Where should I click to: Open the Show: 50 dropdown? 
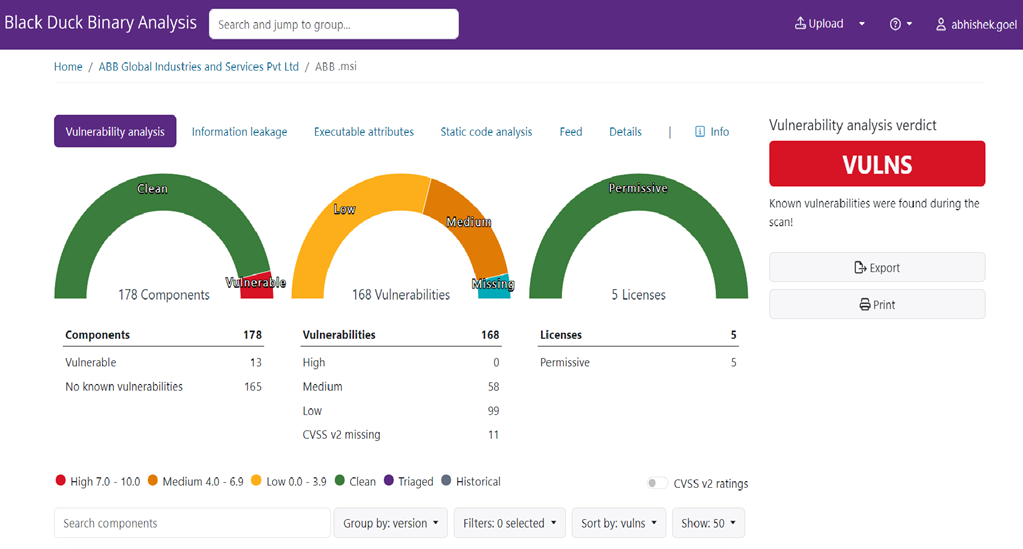point(708,523)
